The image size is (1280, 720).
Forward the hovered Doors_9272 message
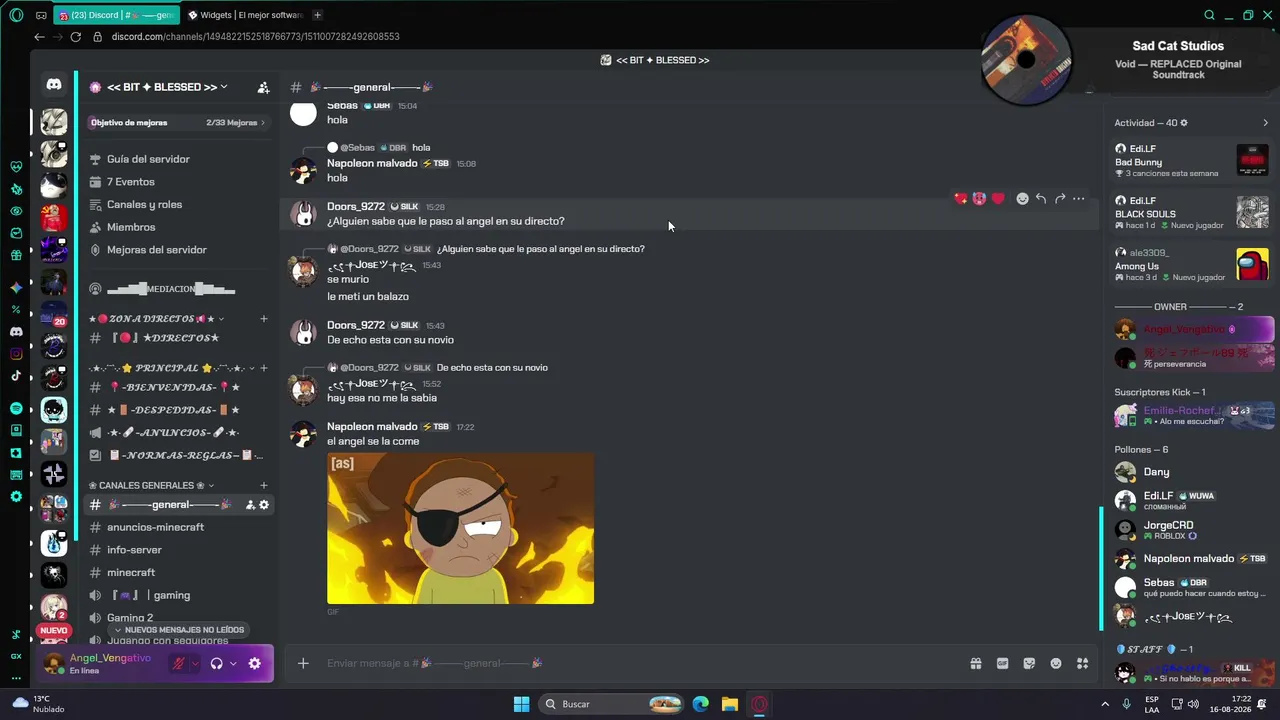1060,199
